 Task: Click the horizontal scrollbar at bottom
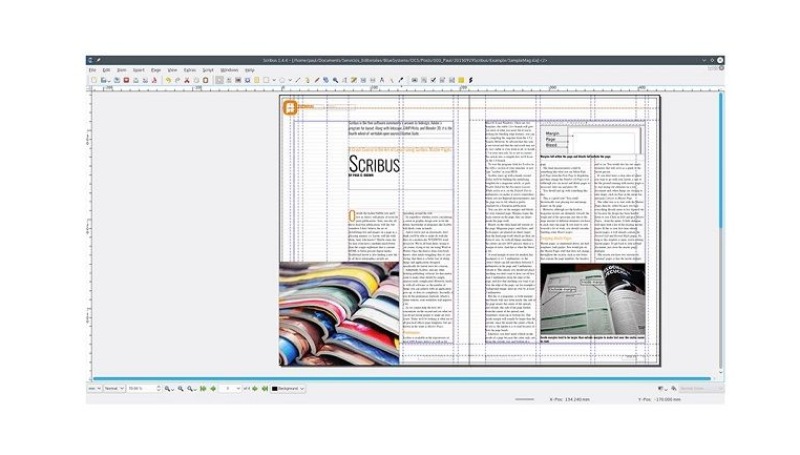click(x=402, y=378)
